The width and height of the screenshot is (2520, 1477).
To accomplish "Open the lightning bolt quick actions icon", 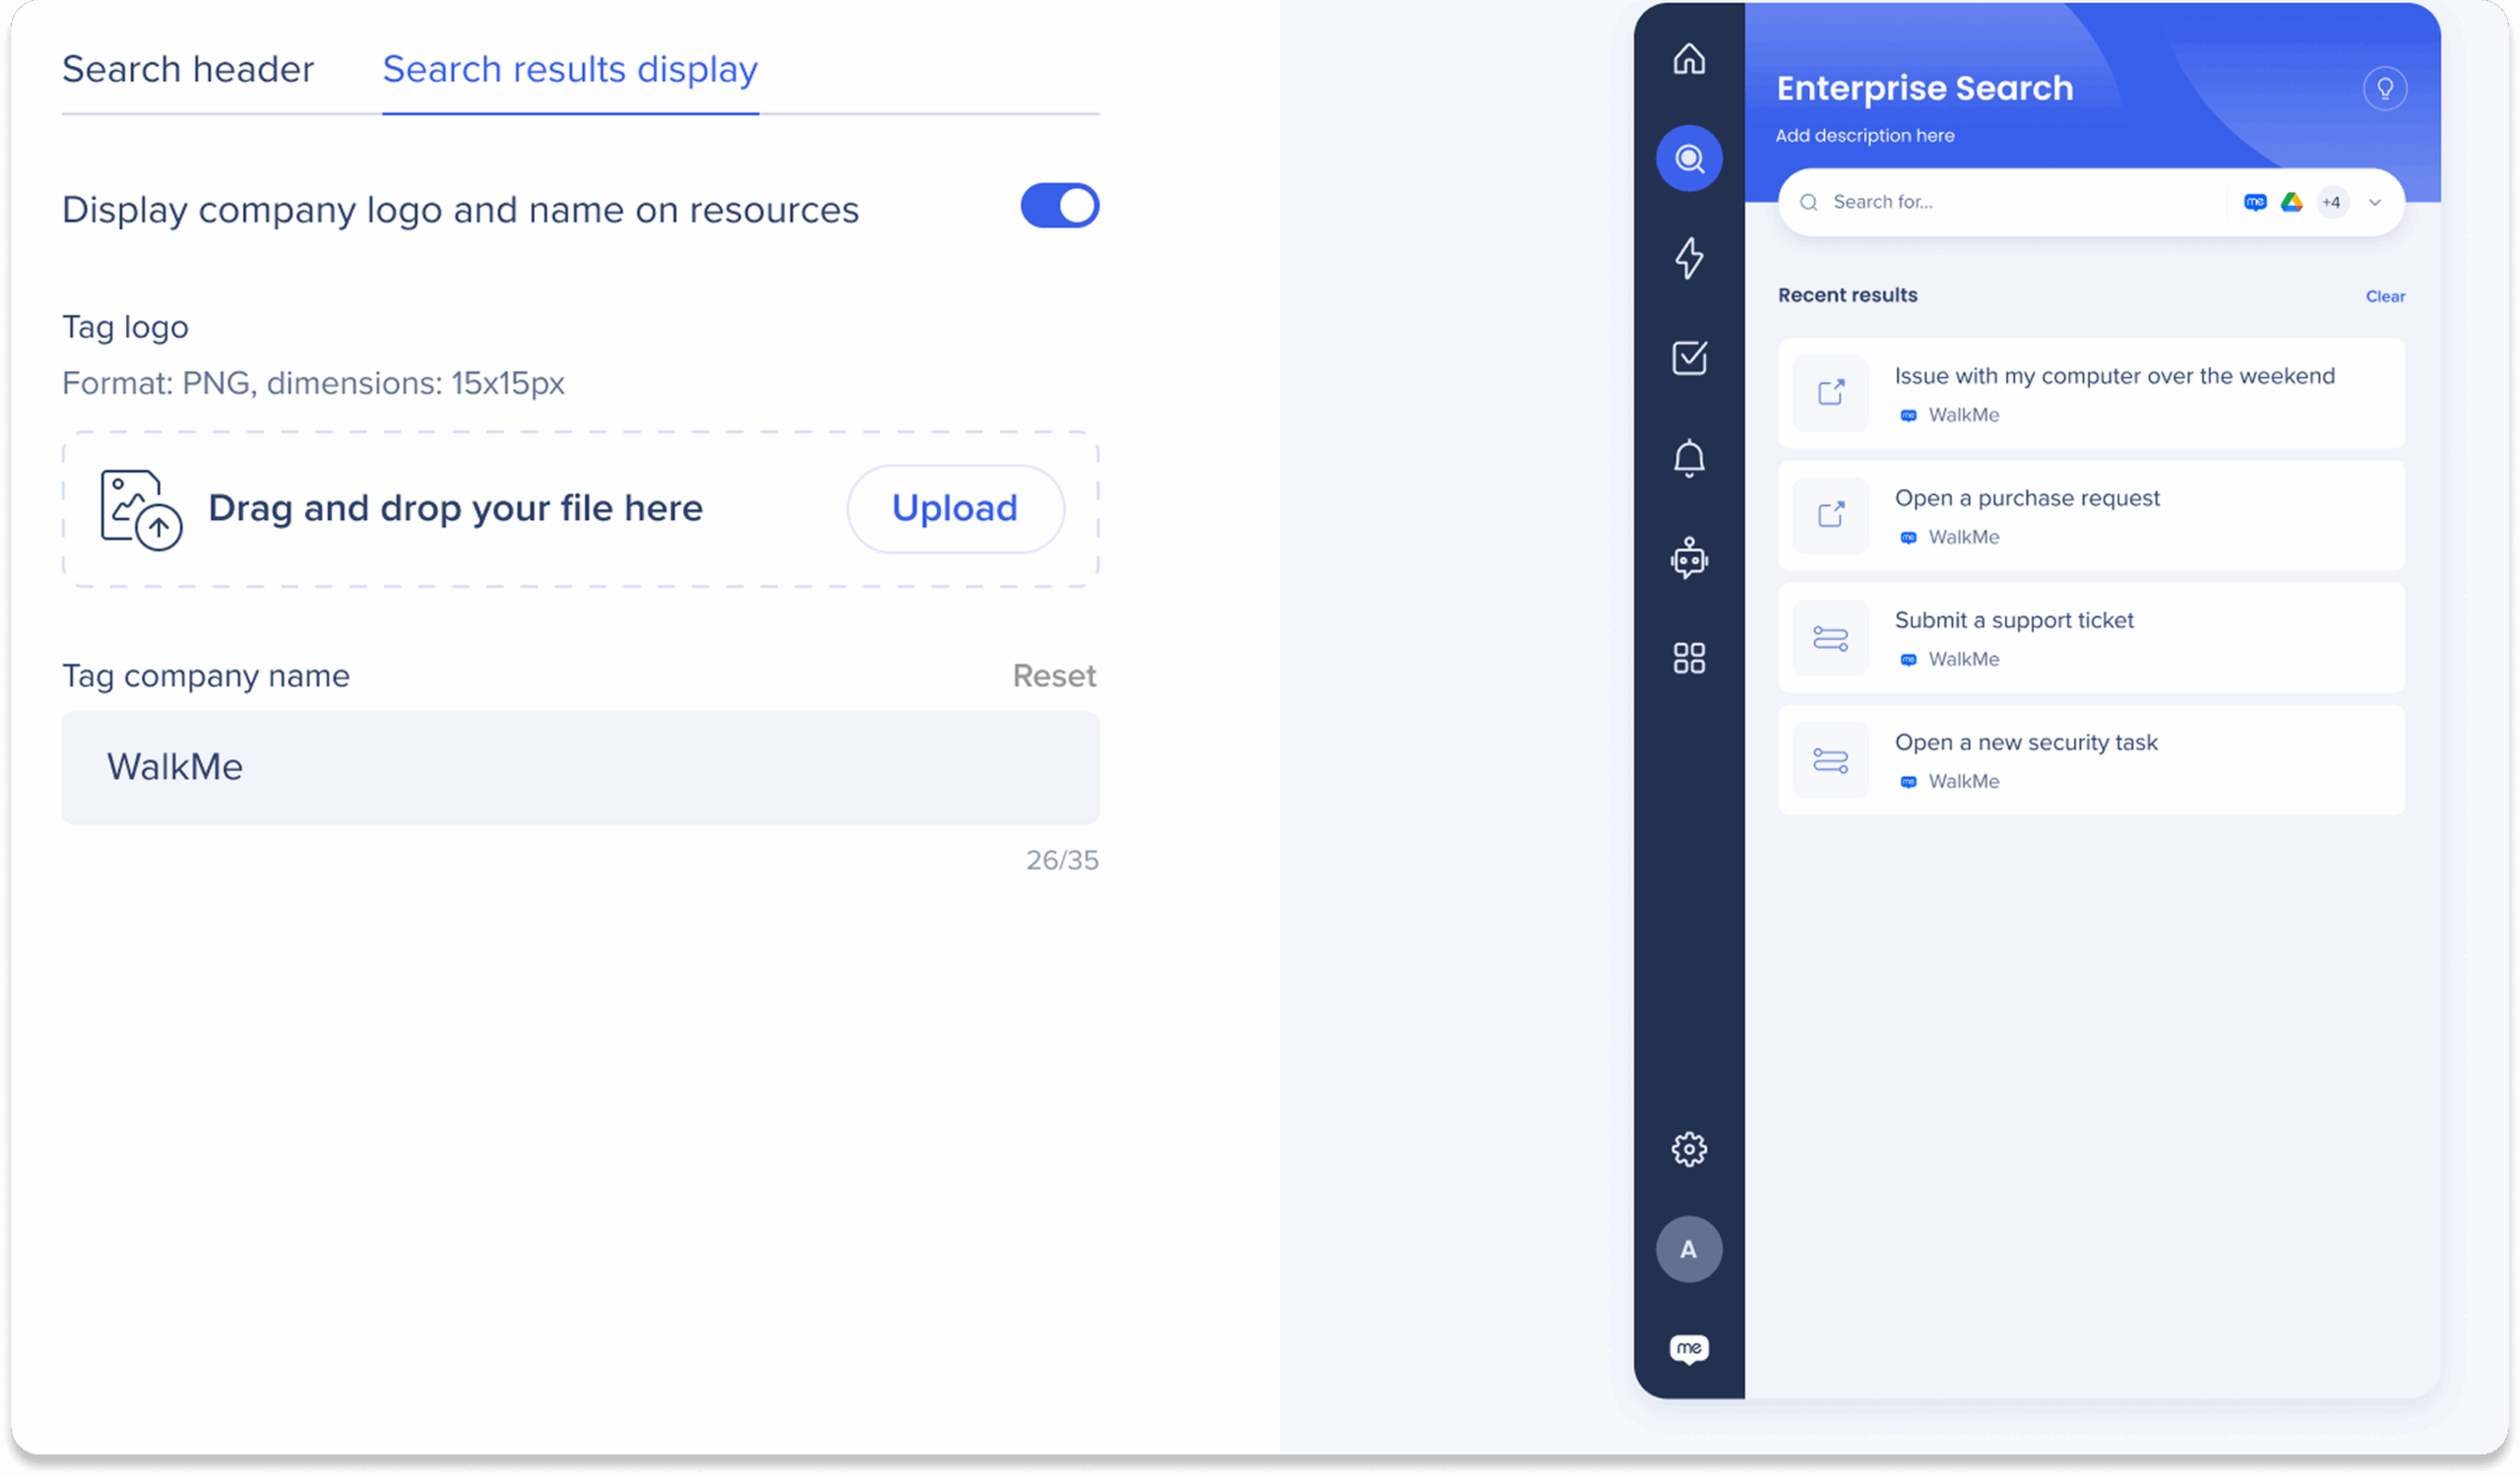I will click(x=1689, y=258).
